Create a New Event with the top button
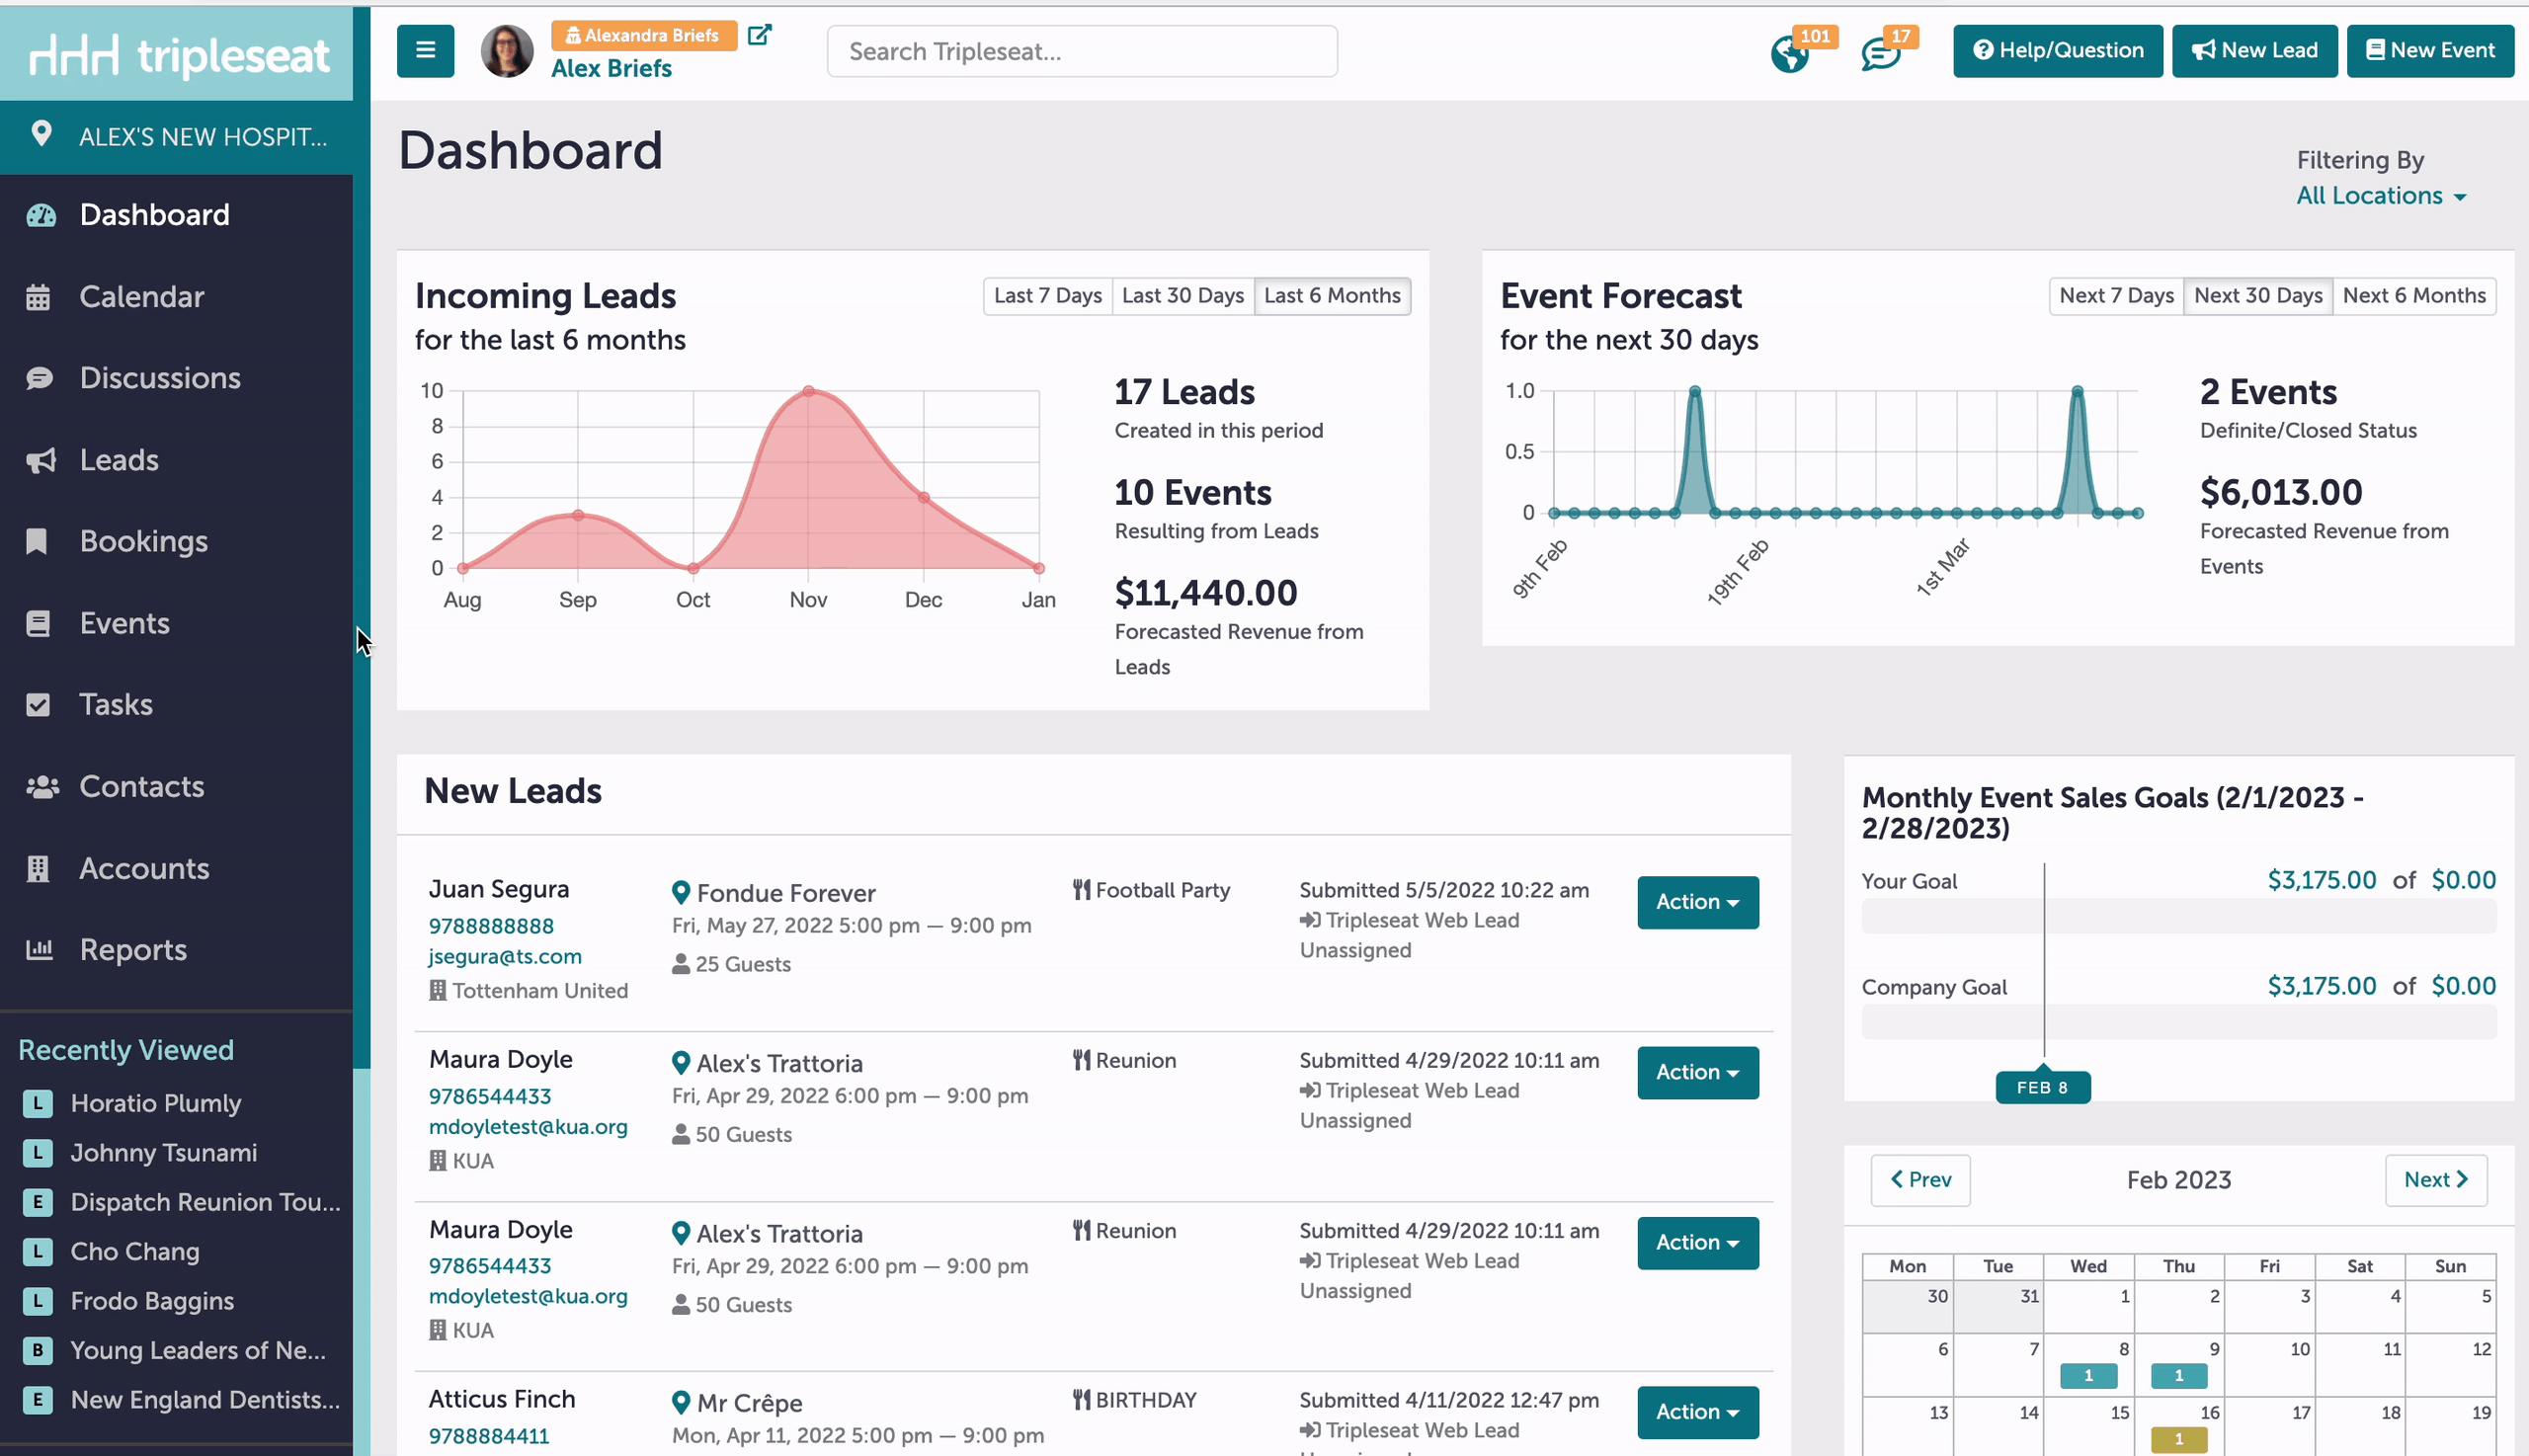2529x1456 pixels. 2430,51
